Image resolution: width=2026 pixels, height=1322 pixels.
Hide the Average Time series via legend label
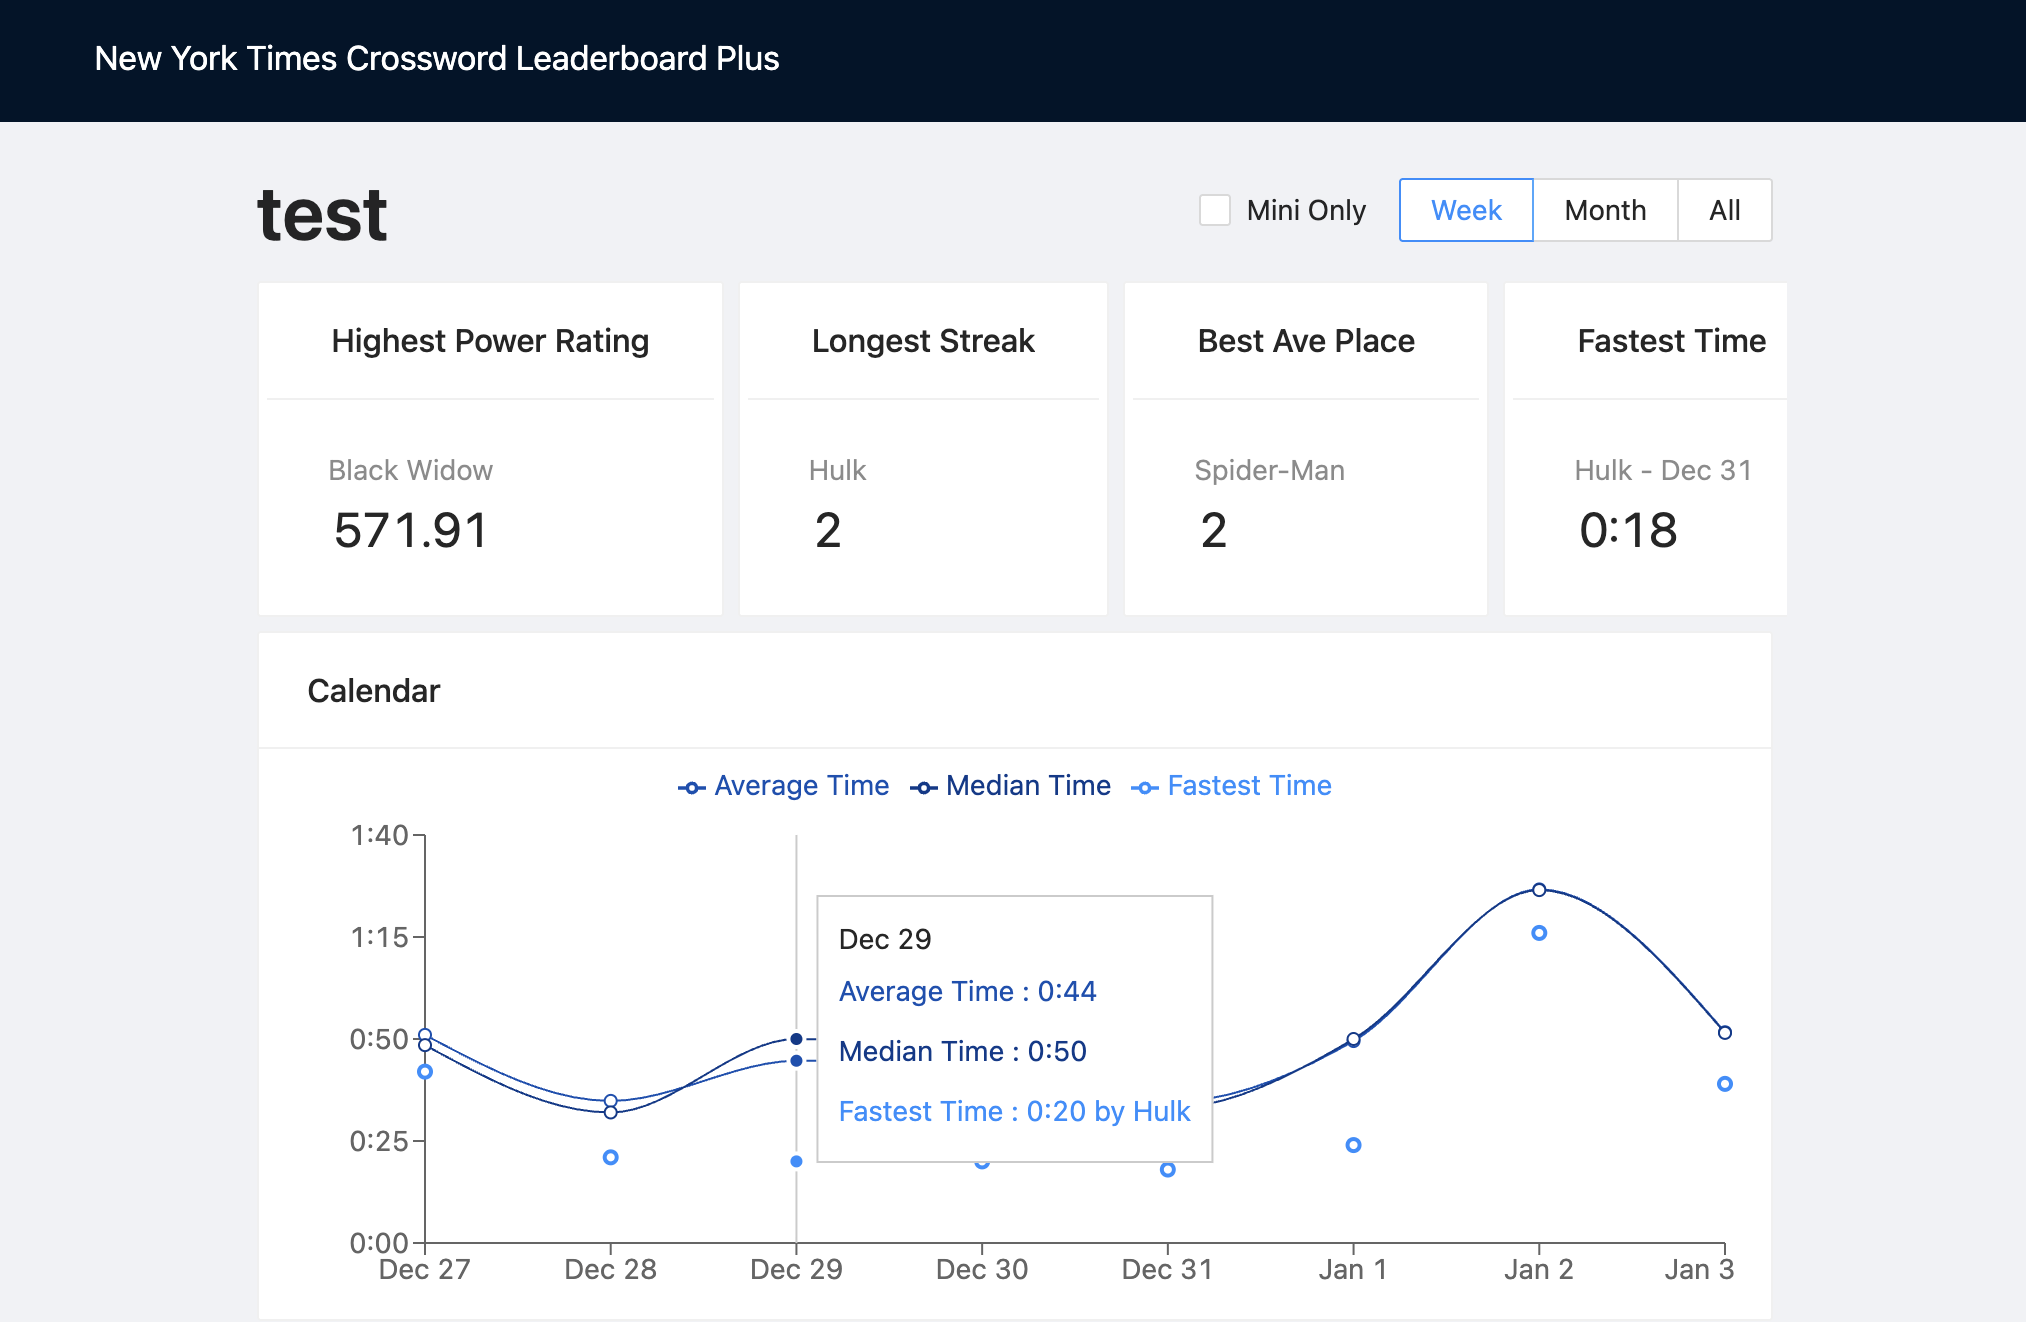[801, 786]
